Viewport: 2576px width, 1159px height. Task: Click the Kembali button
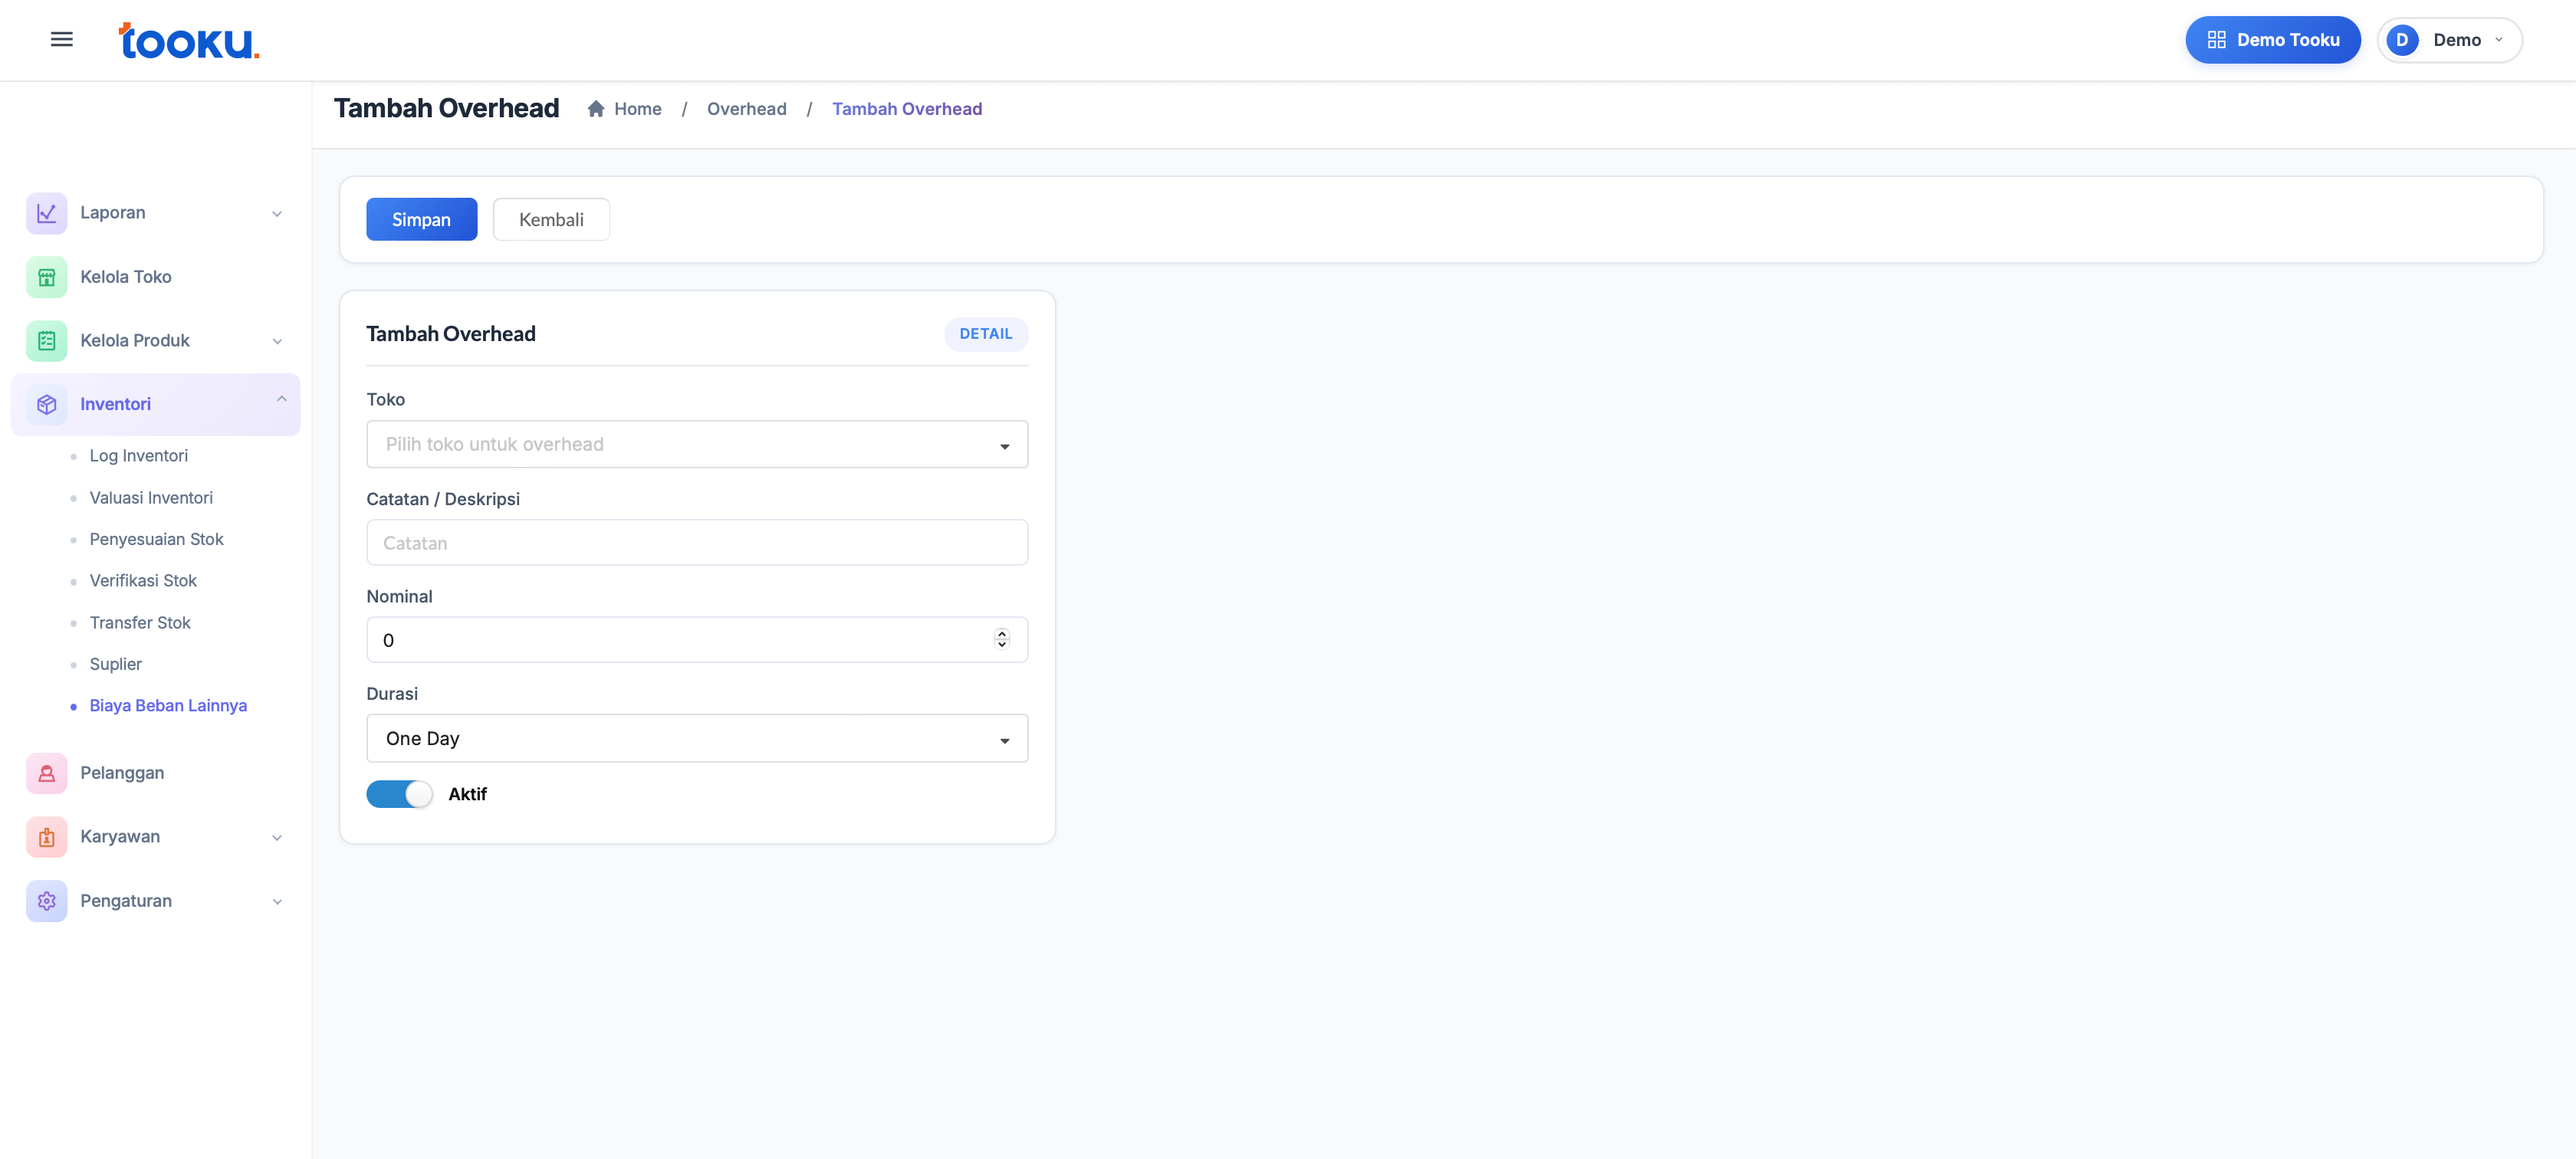coord(551,220)
